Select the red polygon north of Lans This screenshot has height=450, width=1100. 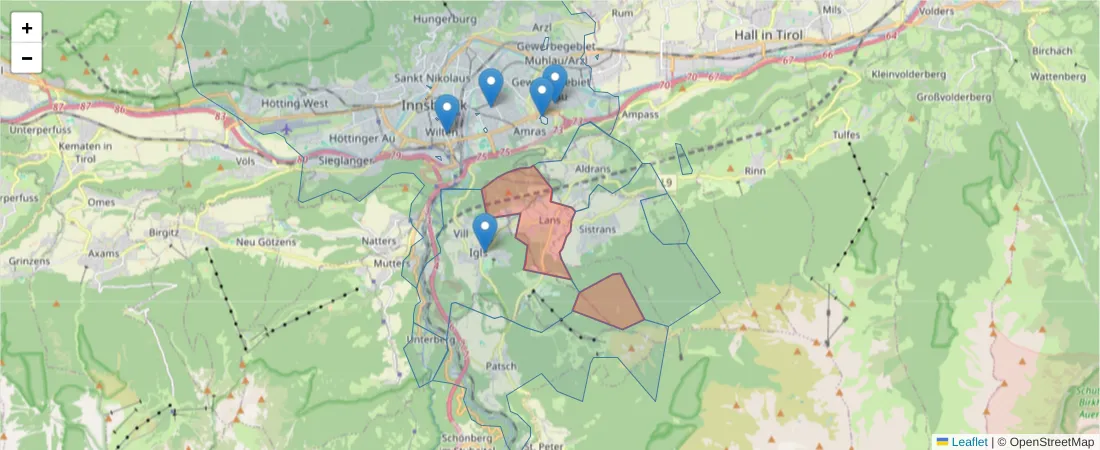(x=518, y=190)
